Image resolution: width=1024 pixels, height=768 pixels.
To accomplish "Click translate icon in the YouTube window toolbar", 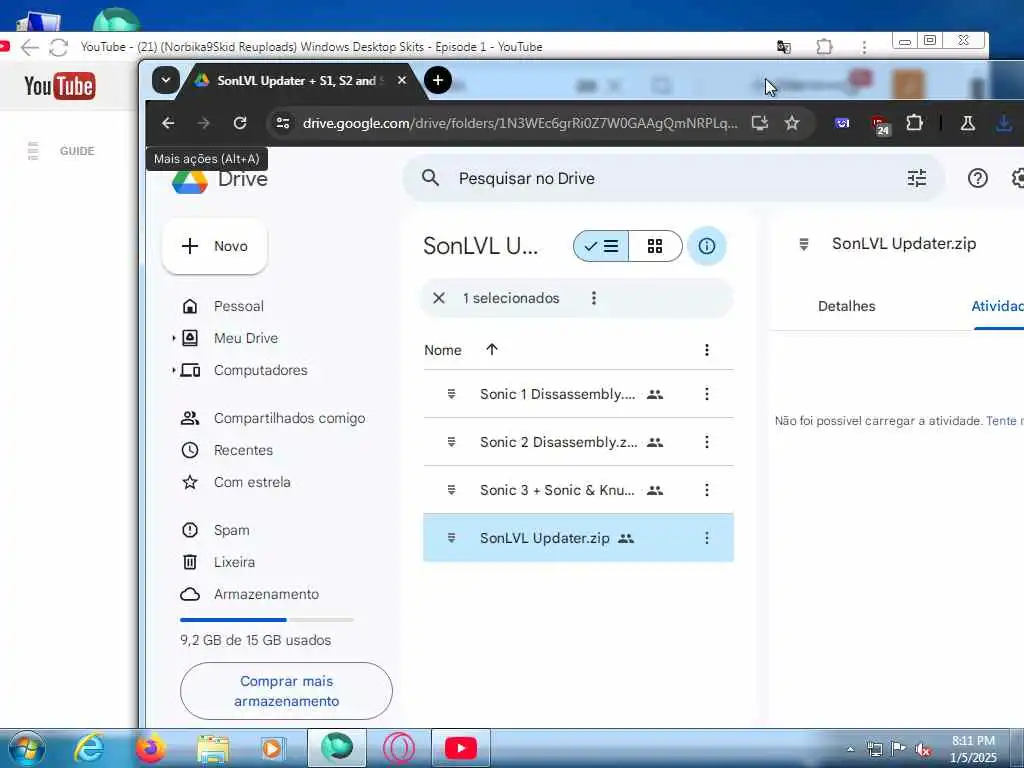I will click(783, 47).
